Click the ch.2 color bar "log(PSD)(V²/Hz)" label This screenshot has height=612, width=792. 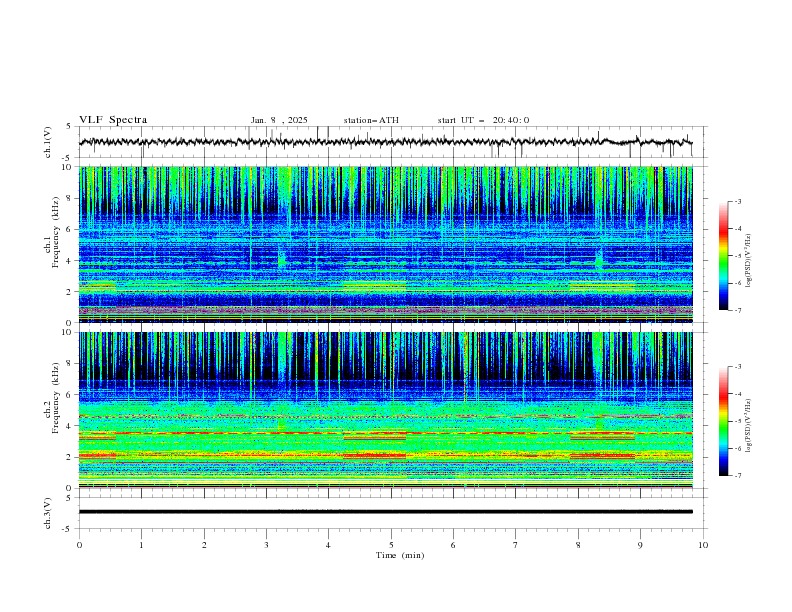(748, 426)
